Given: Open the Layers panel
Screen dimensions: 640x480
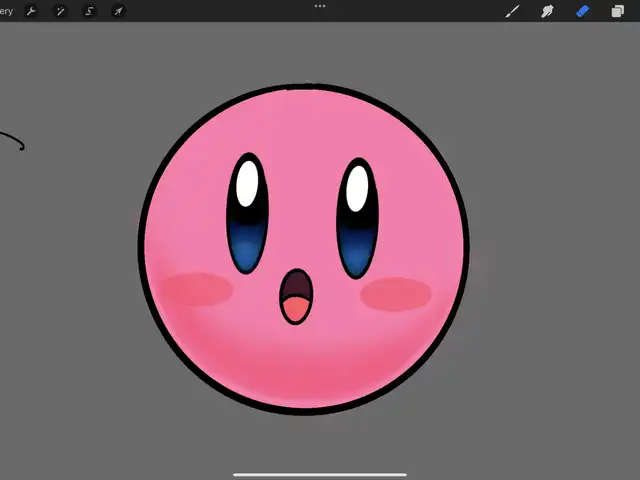Looking at the screenshot, I should (x=618, y=11).
